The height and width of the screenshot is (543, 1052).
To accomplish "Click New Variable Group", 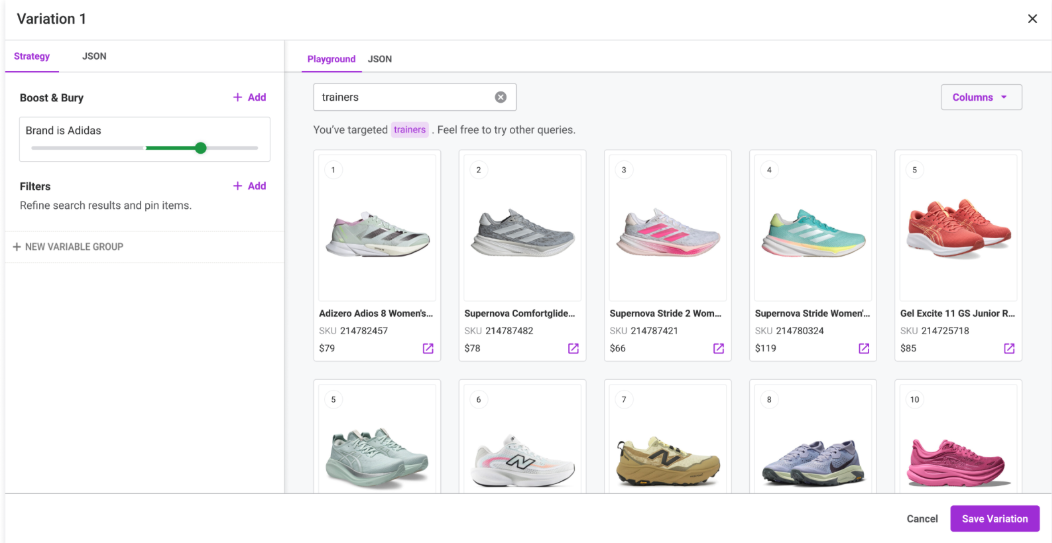I will 68,246.
